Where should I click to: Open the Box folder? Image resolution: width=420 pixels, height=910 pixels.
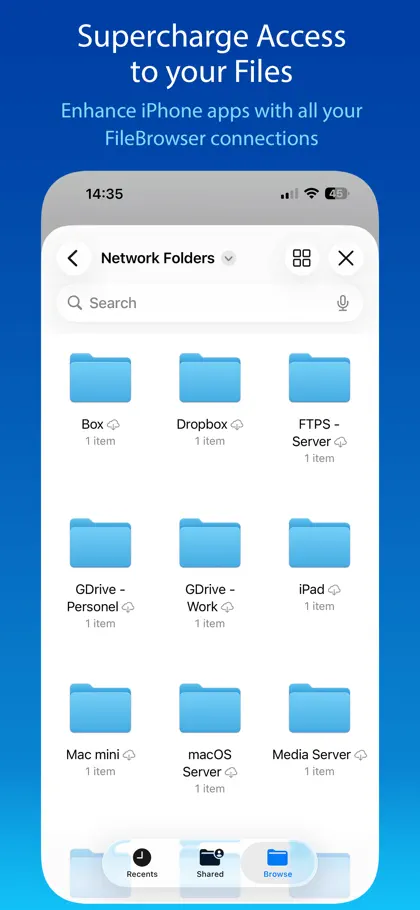(x=100, y=378)
